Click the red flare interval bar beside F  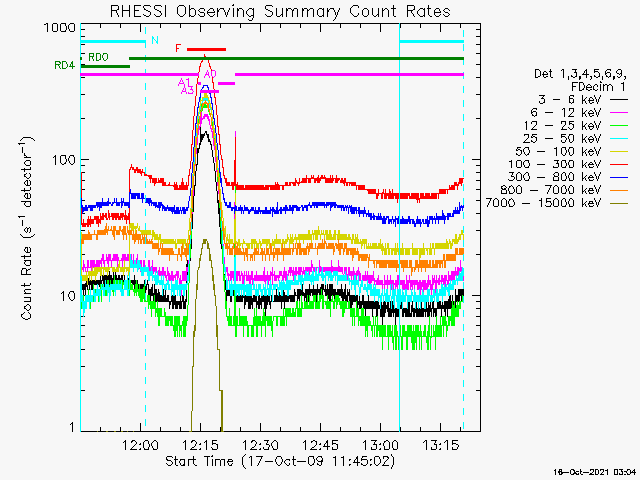point(207,49)
